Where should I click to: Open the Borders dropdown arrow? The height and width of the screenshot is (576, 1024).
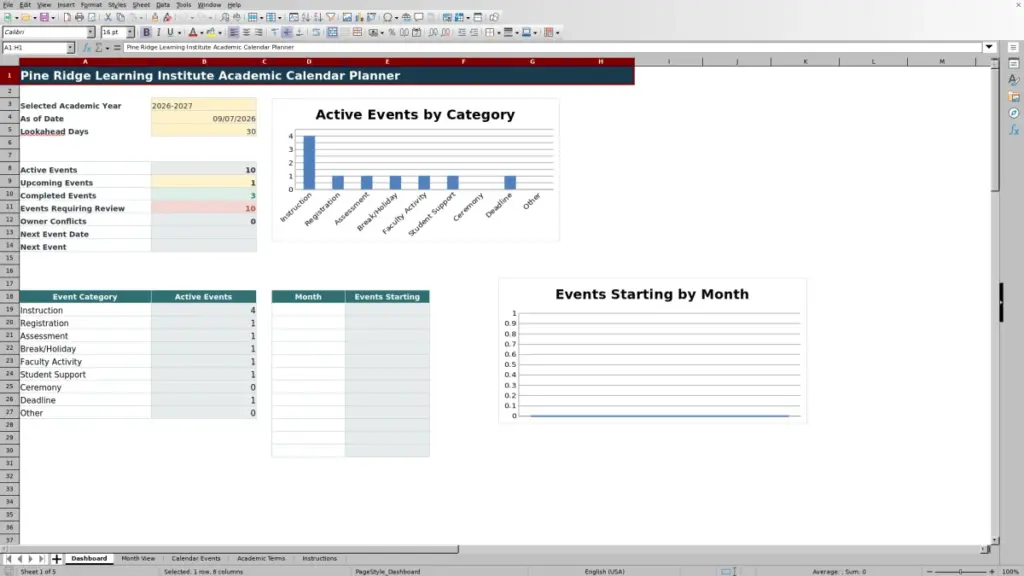[499, 33]
